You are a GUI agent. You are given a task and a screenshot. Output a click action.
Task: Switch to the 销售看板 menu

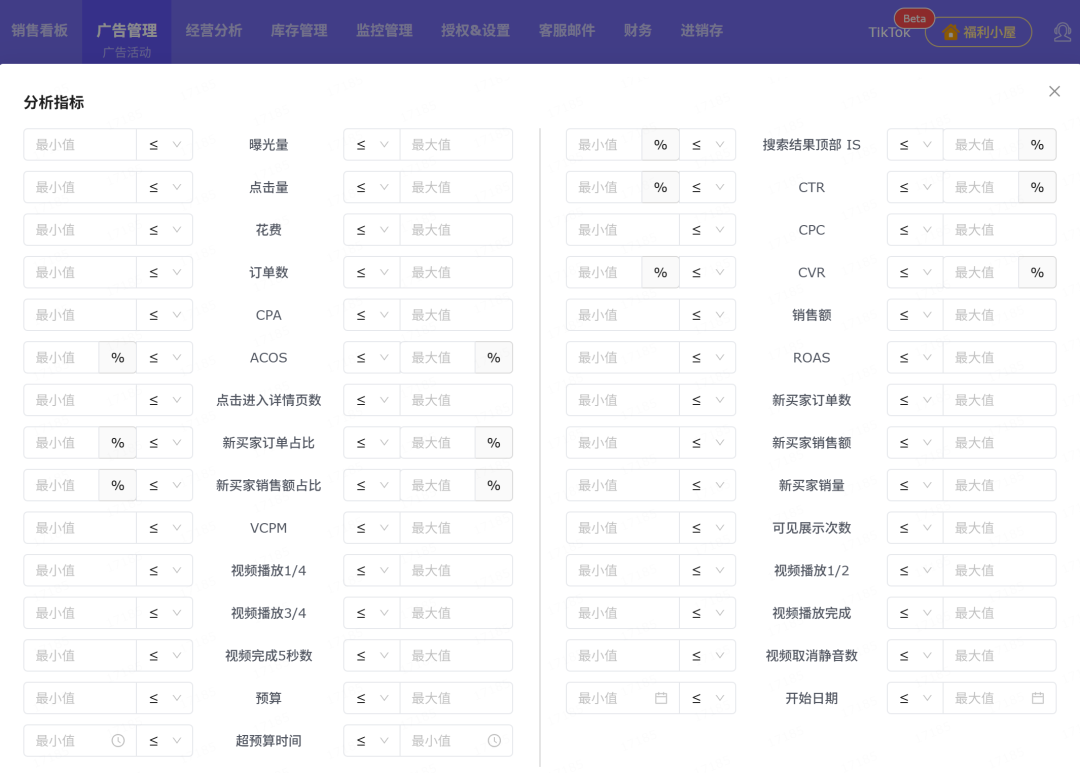coord(39,30)
